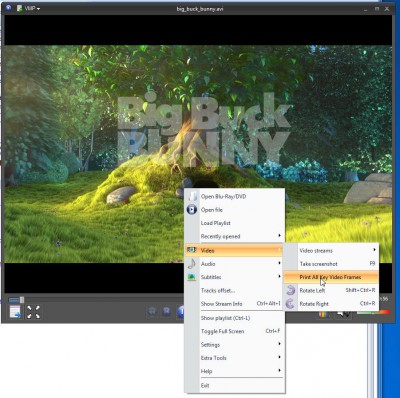
Task: Click the colored volume level bar
Action: 373,312
